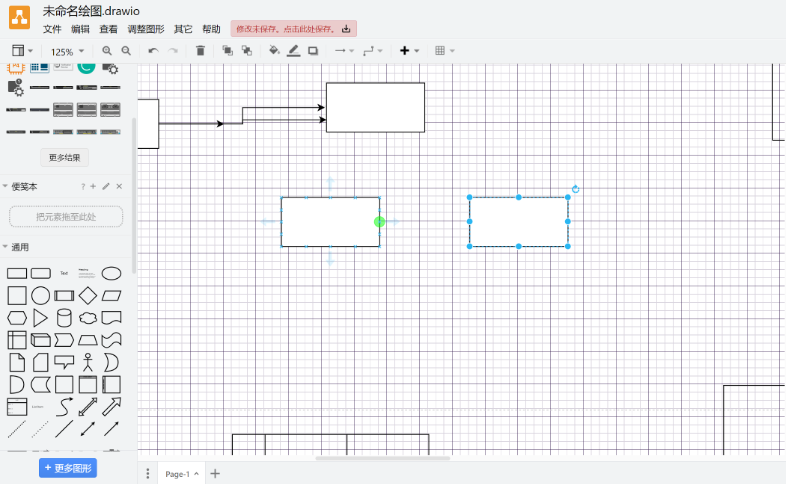Select the circle shape
The width and height of the screenshot is (786, 484).
[x=41, y=296]
